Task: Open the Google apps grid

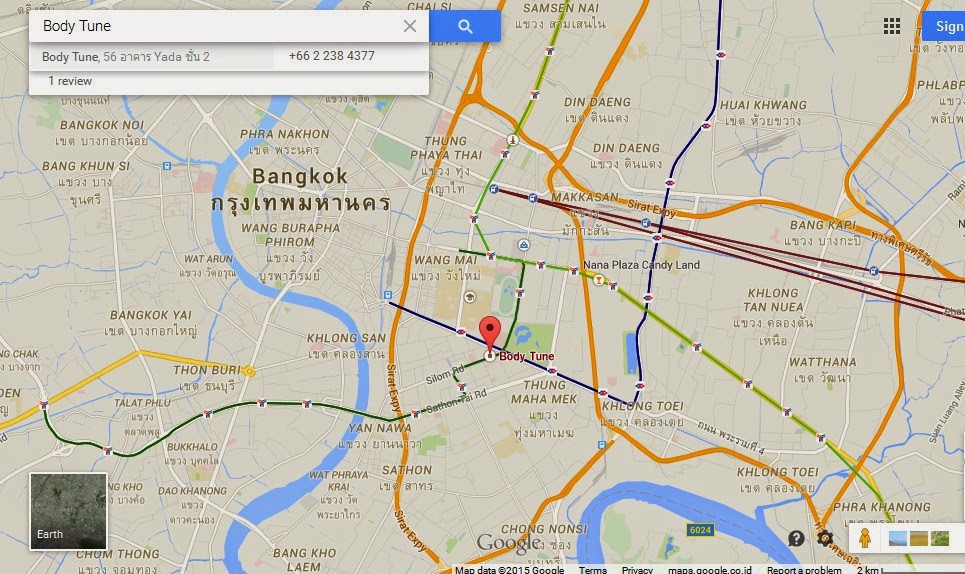Action: [892, 26]
